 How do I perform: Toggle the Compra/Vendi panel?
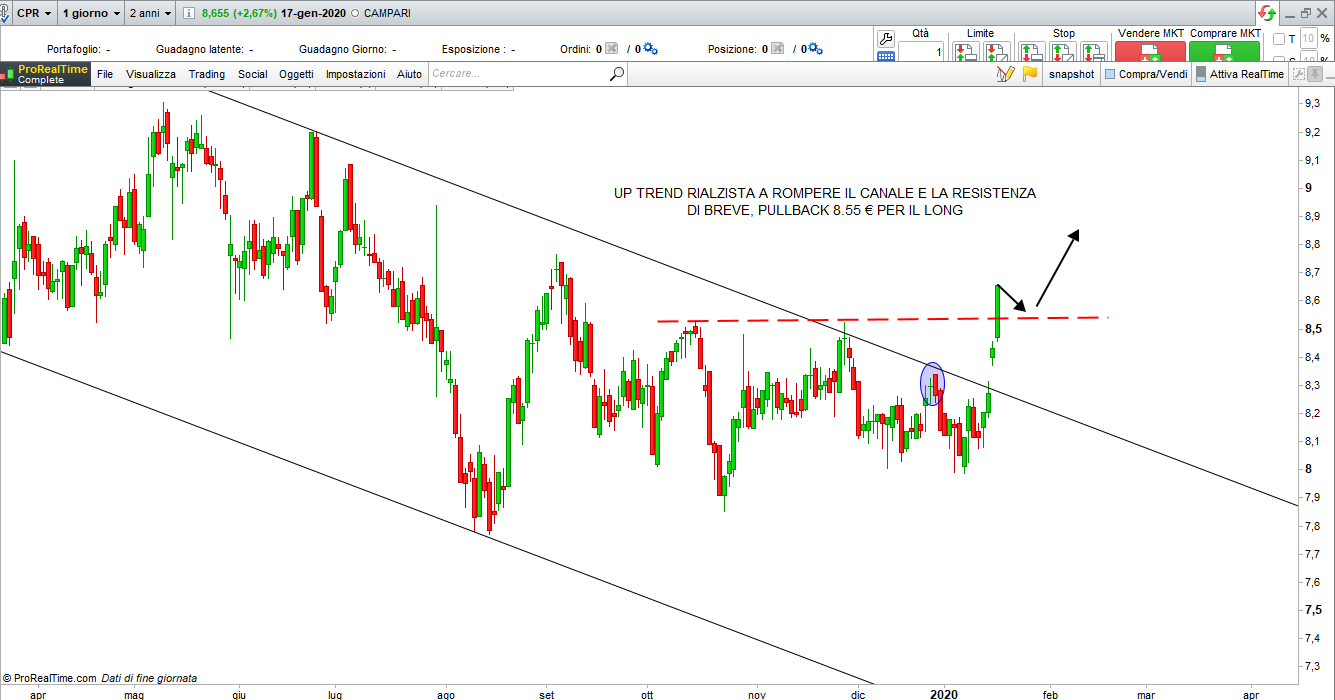tap(1145, 74)
